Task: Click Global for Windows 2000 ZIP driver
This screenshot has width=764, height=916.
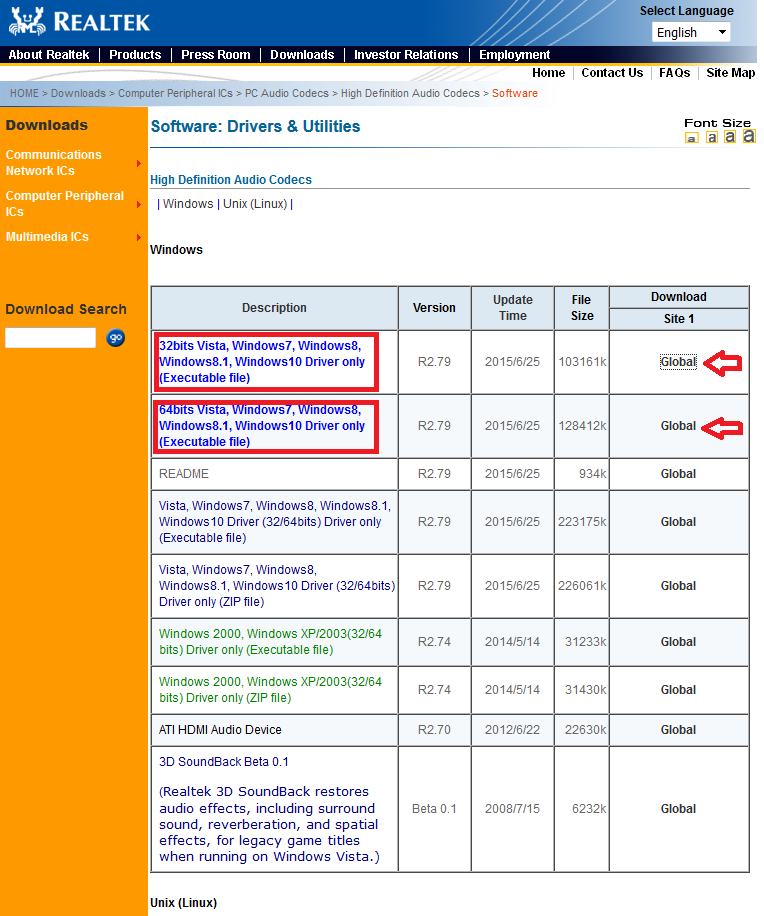Action: pyautogui.click(x=678, y=689)
